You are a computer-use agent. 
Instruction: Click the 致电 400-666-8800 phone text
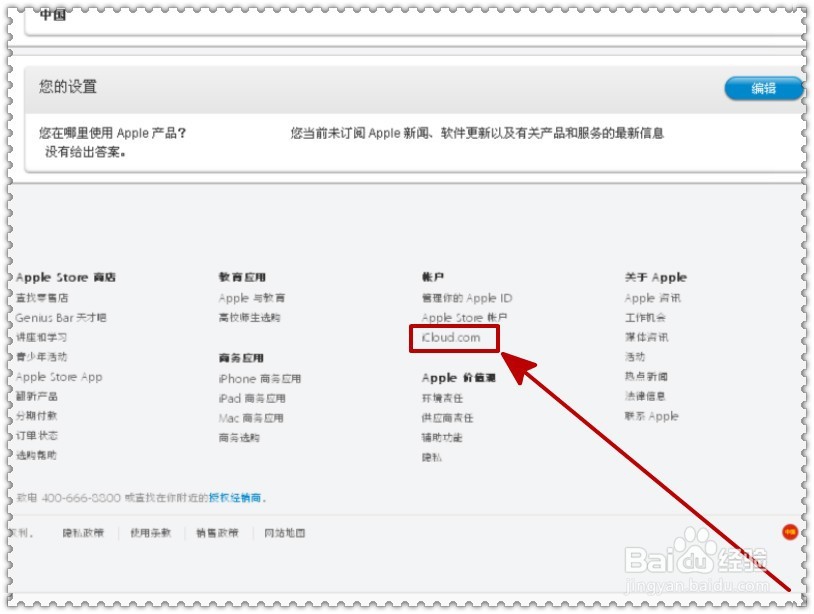(68, 497)
